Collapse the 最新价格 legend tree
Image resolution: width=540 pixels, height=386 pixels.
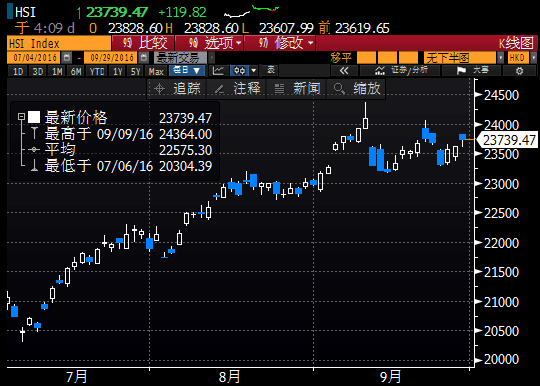pyautogui.click(x=21, y=117)
